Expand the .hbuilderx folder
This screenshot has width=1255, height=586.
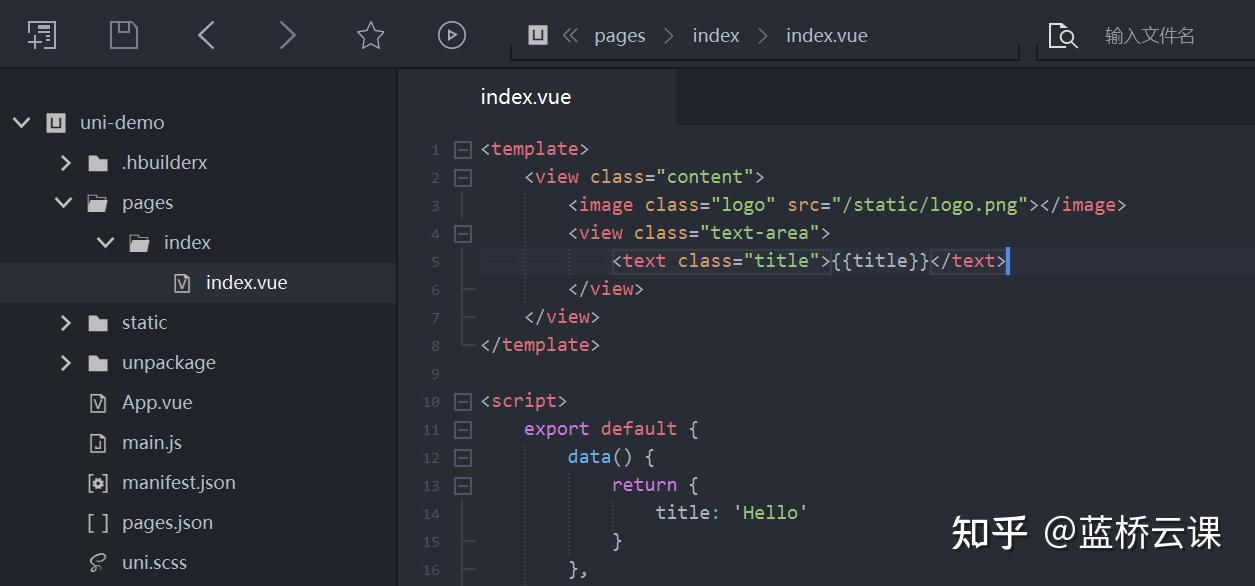point(66,163)
